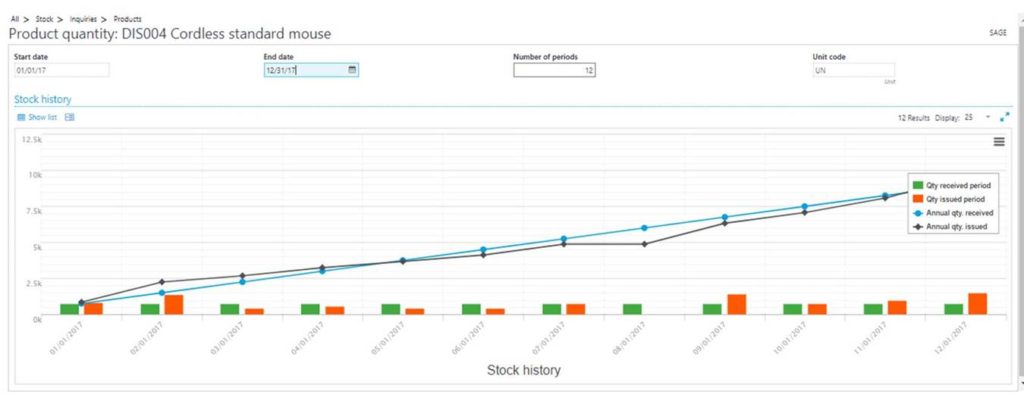Click the Unit code field
The width and height of the screenshot is (1024, 398).
[854, 70]
